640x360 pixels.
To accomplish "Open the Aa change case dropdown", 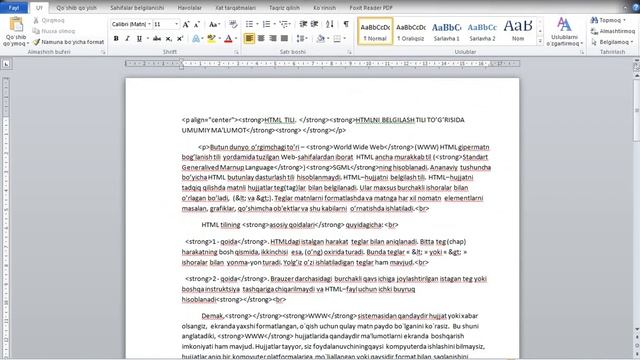I will click(214, 24).
